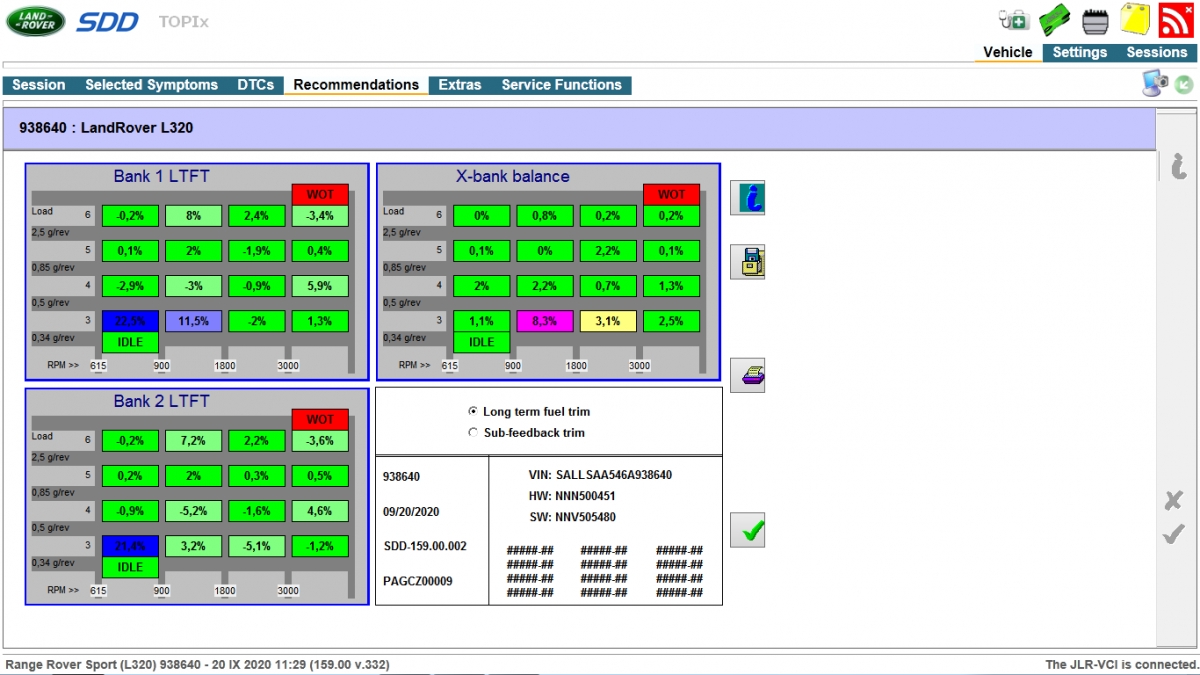
Task: Click the gray engine module icon
Action: [x=1095, y=19]
